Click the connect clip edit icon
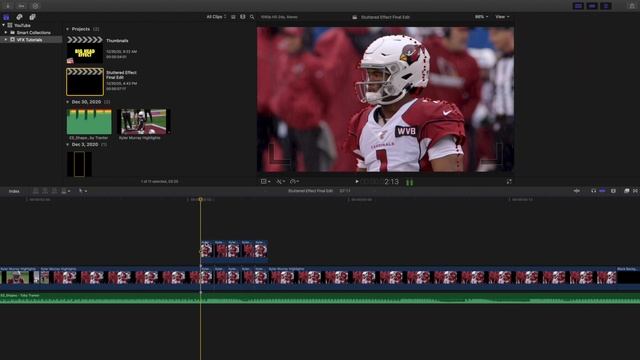640x360 pixels. (36, 191)
